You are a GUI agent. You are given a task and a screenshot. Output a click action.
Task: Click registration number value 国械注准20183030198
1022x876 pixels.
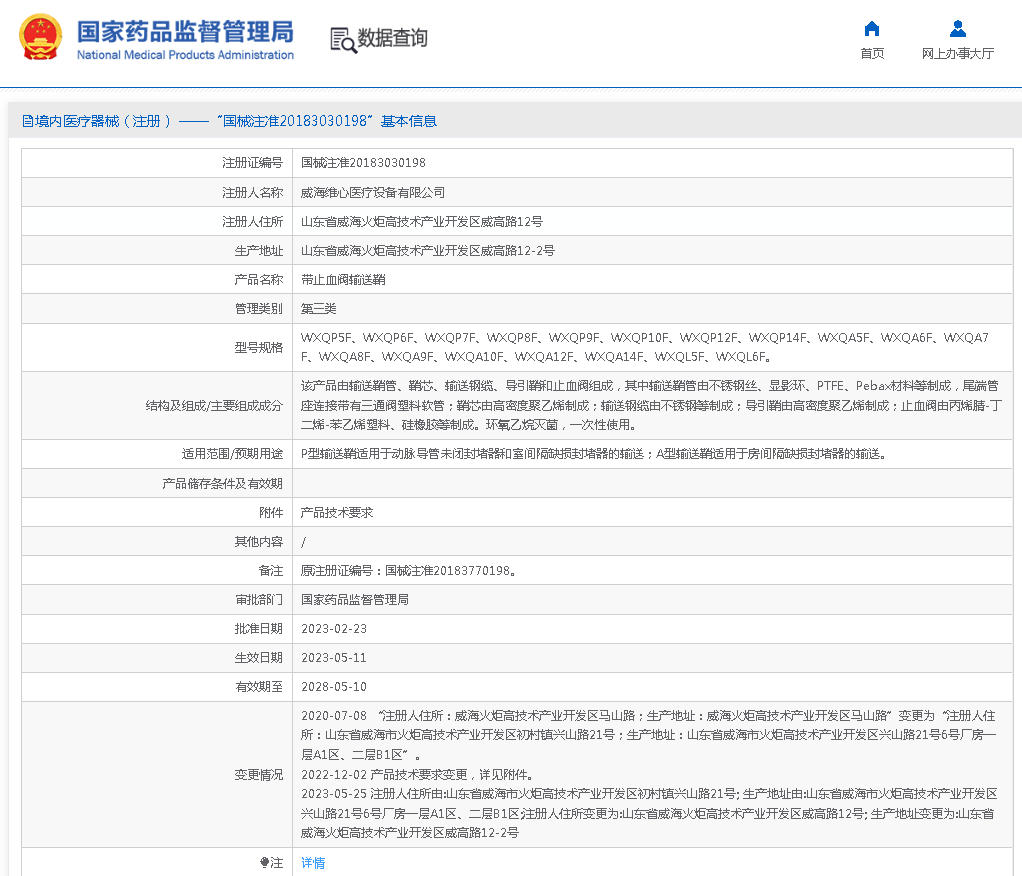pos(363,163)
